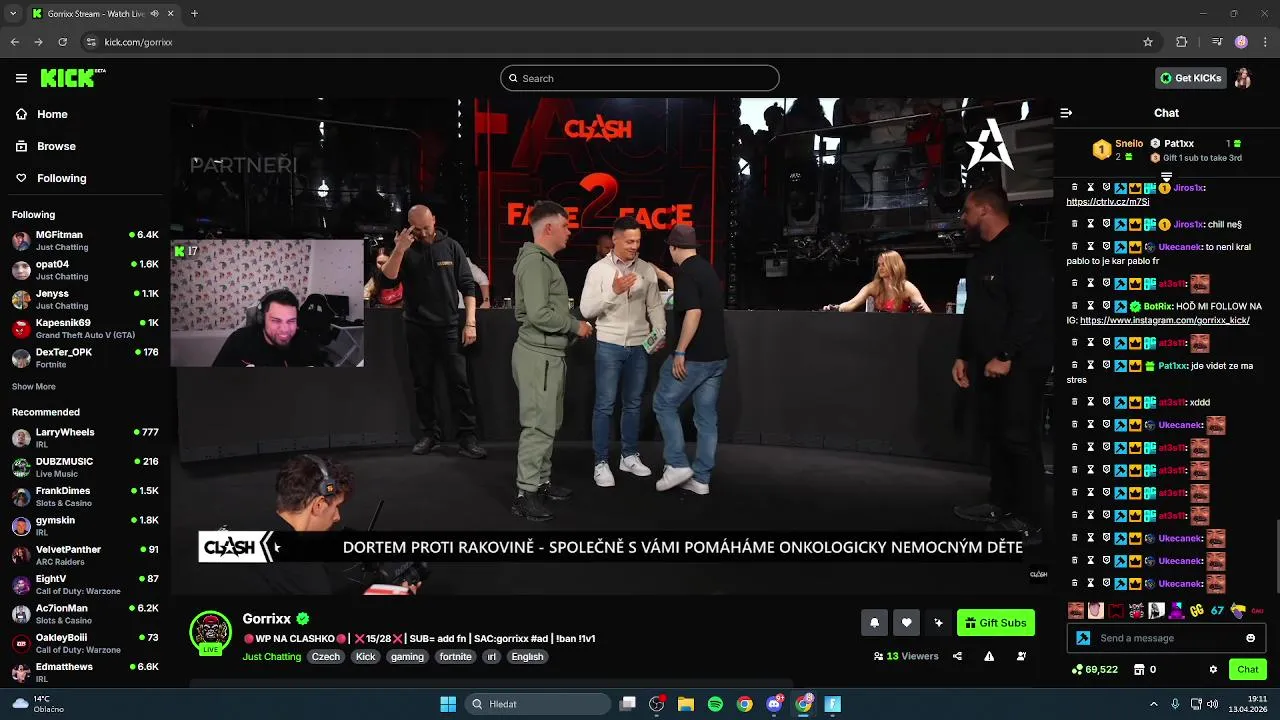Show hidden system tray icons
This screenshot has height=720, width=1280.
(1153, 704)
